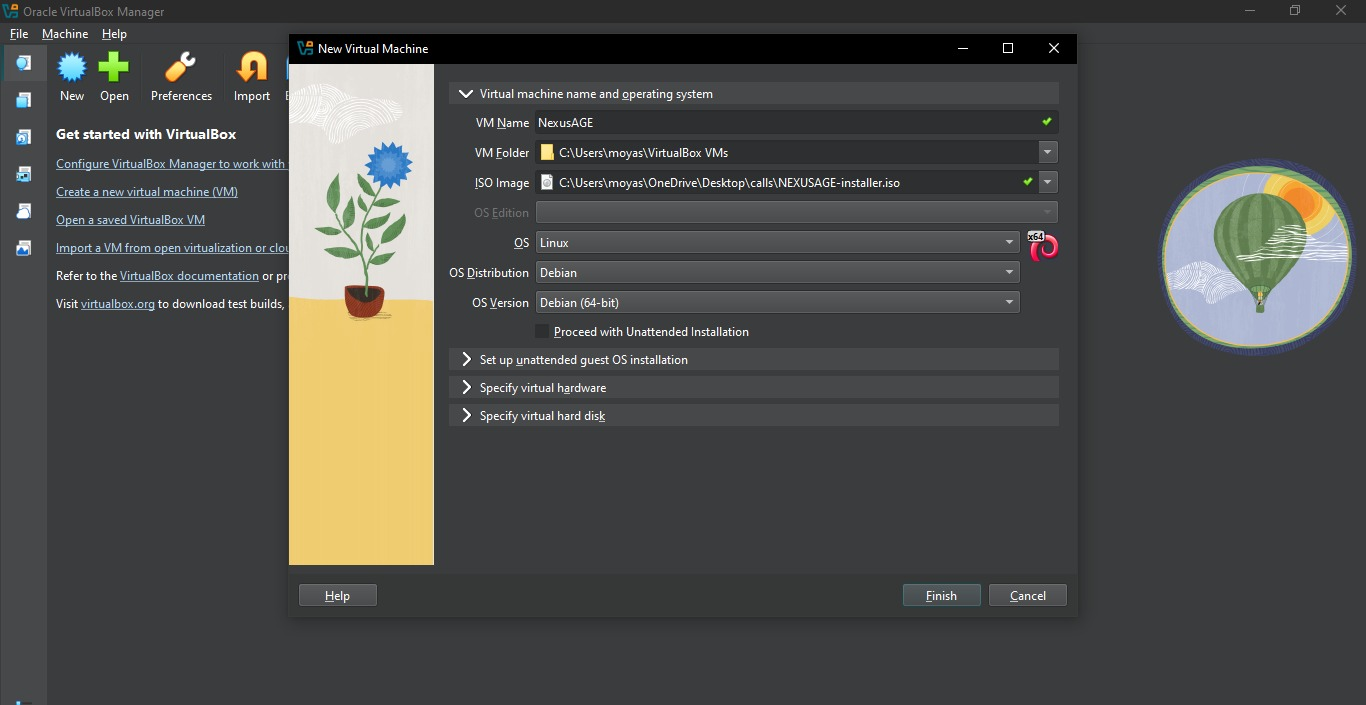The width and height of the screenshot is (1366, 705).
Task: Open Preferences via the wrench icon
Action: click(x=181, y=68)
